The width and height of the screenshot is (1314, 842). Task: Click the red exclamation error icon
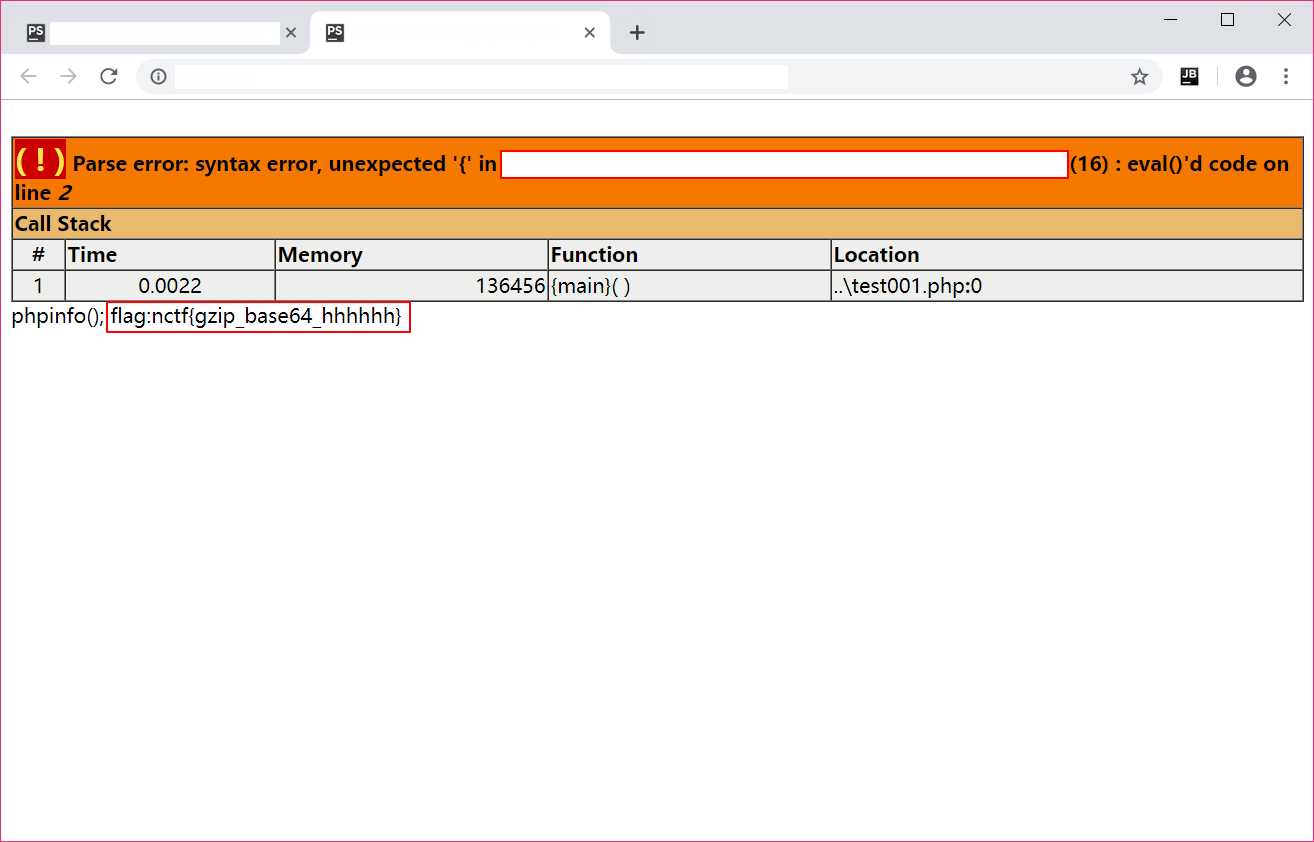click(40, 159)
